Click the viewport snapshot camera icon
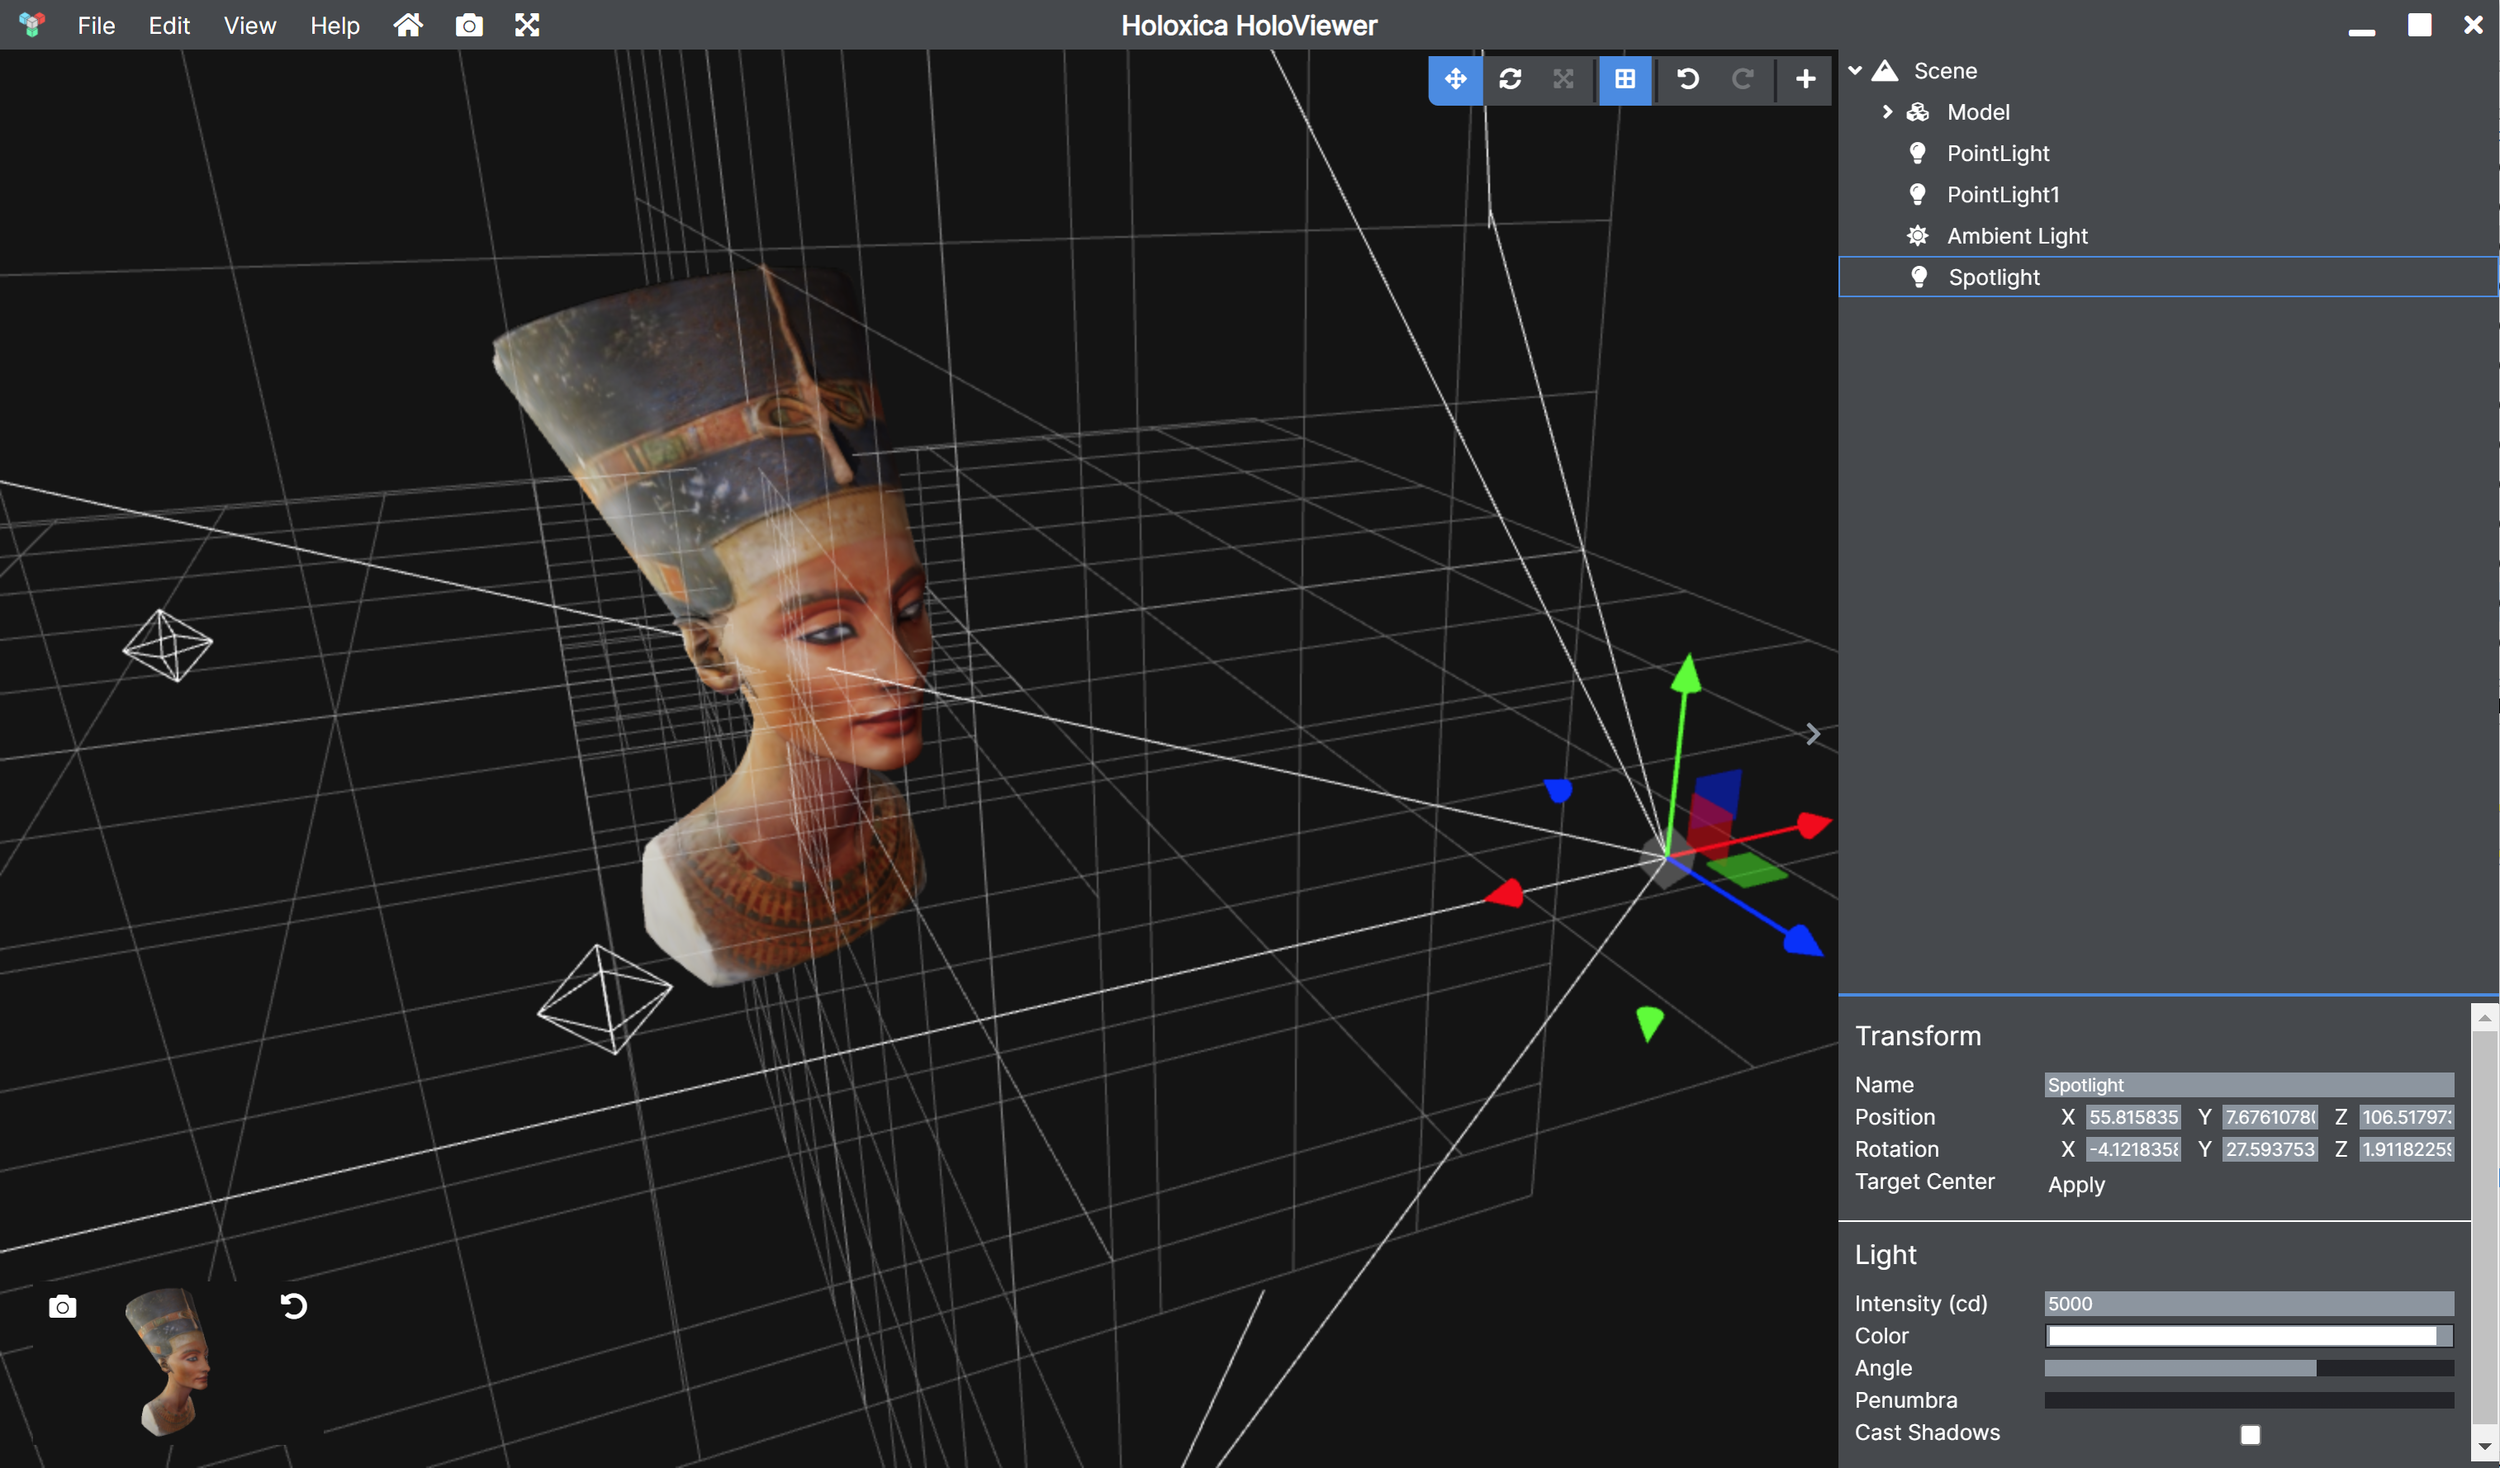This screenshot has height=1468, width=2500. point(62,1306)
